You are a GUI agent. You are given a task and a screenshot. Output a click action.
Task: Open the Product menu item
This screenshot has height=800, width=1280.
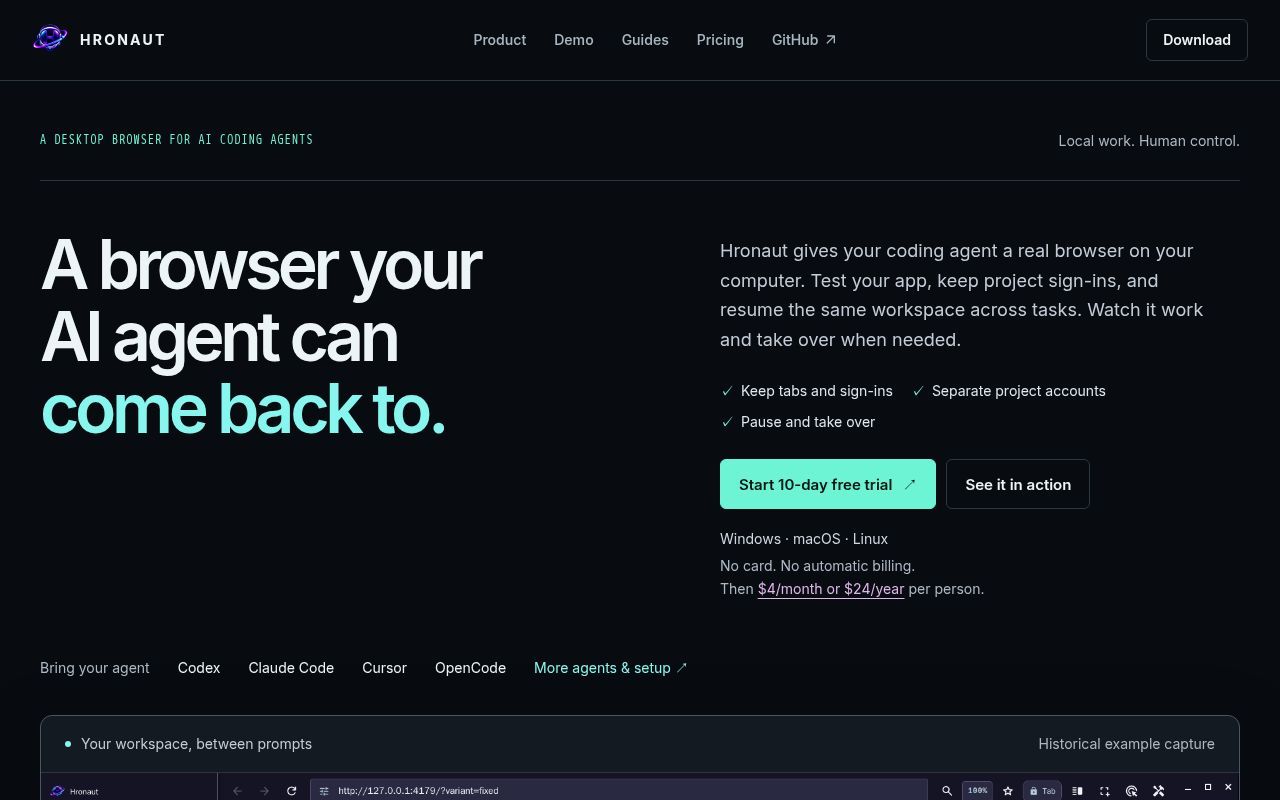499,40
